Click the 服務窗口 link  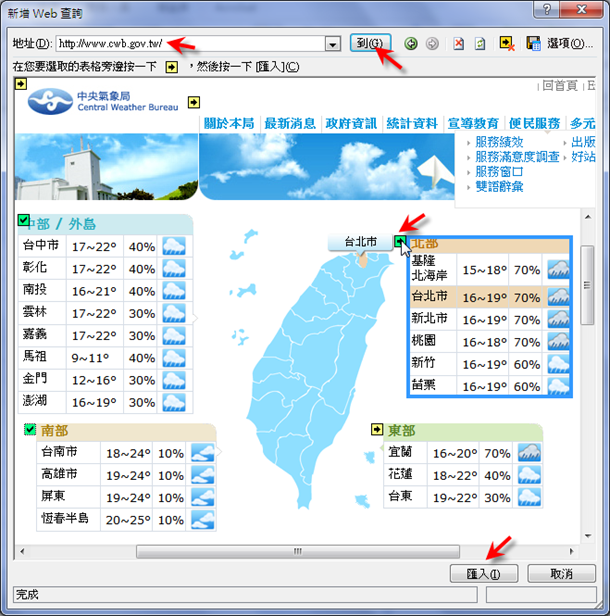click(499, 172)
